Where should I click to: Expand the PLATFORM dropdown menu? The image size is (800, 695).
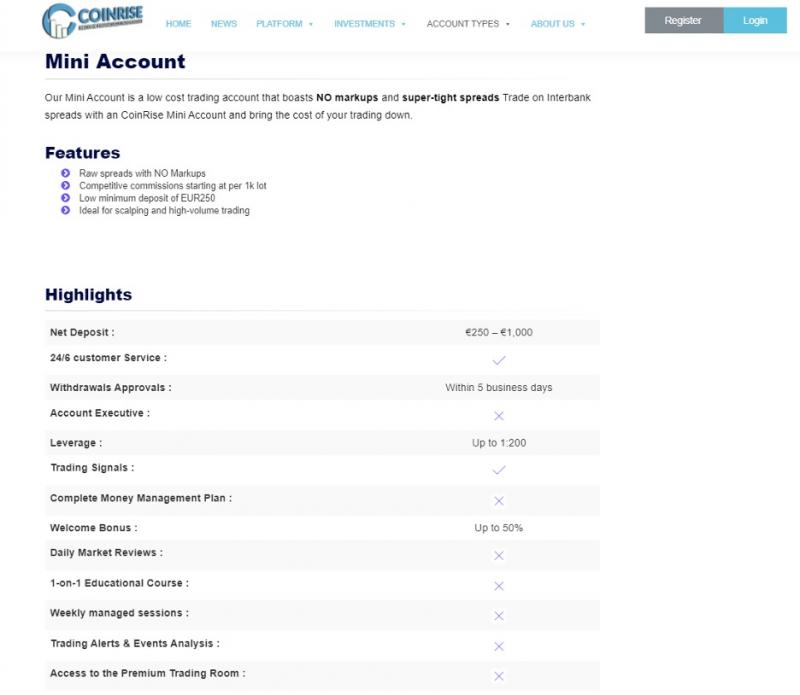pyautogui.click(x=284, y=24)
